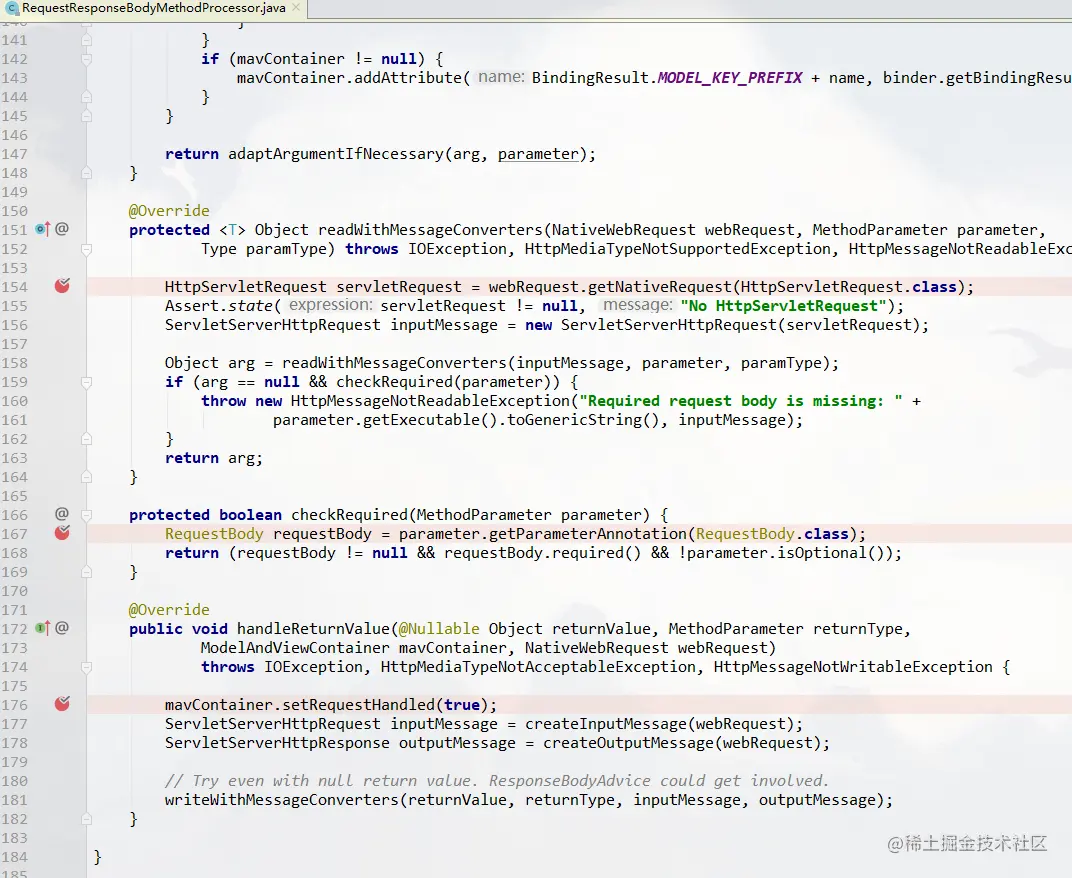Click handleReturnValue method name on line 172
Screen dimensions: 1072x878
click(x=313, y=629)
